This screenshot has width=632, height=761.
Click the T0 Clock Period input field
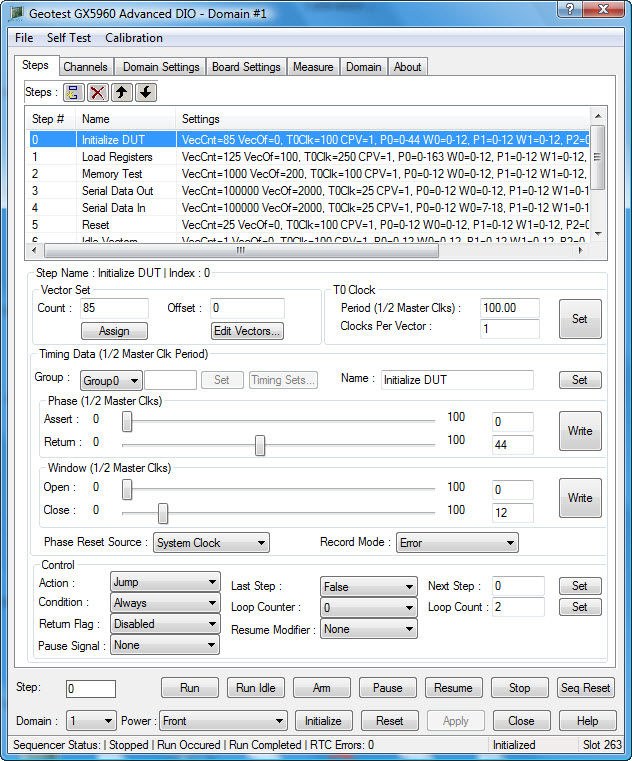pos(510,308)
